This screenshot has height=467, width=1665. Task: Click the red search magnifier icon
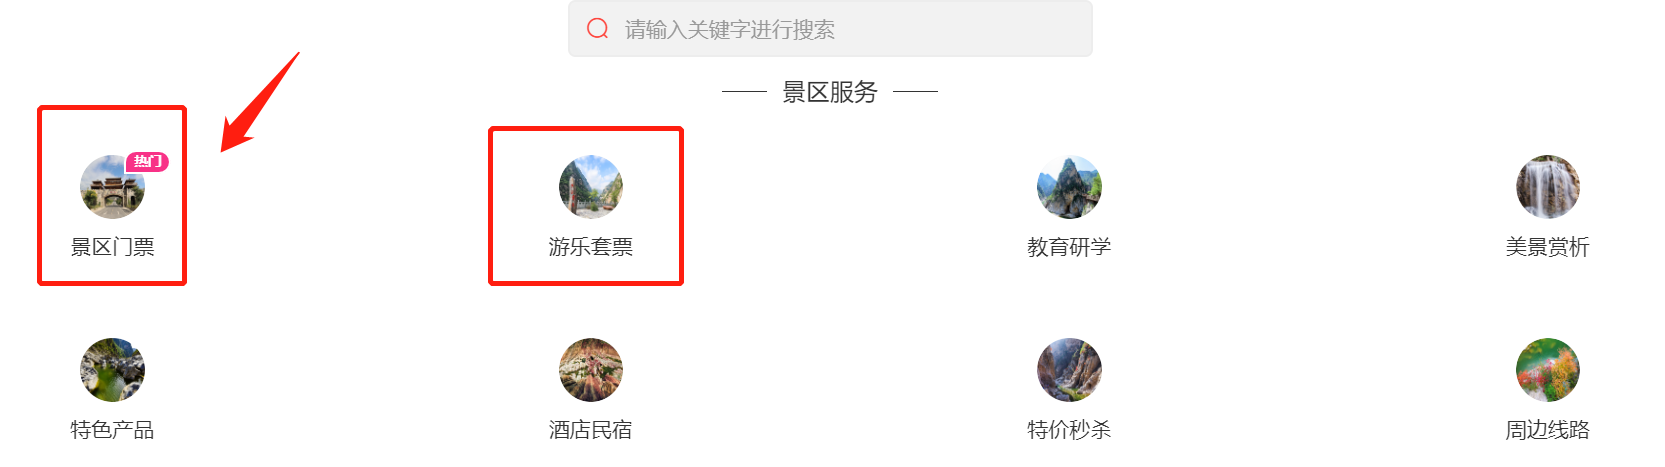tap(598, 28)
